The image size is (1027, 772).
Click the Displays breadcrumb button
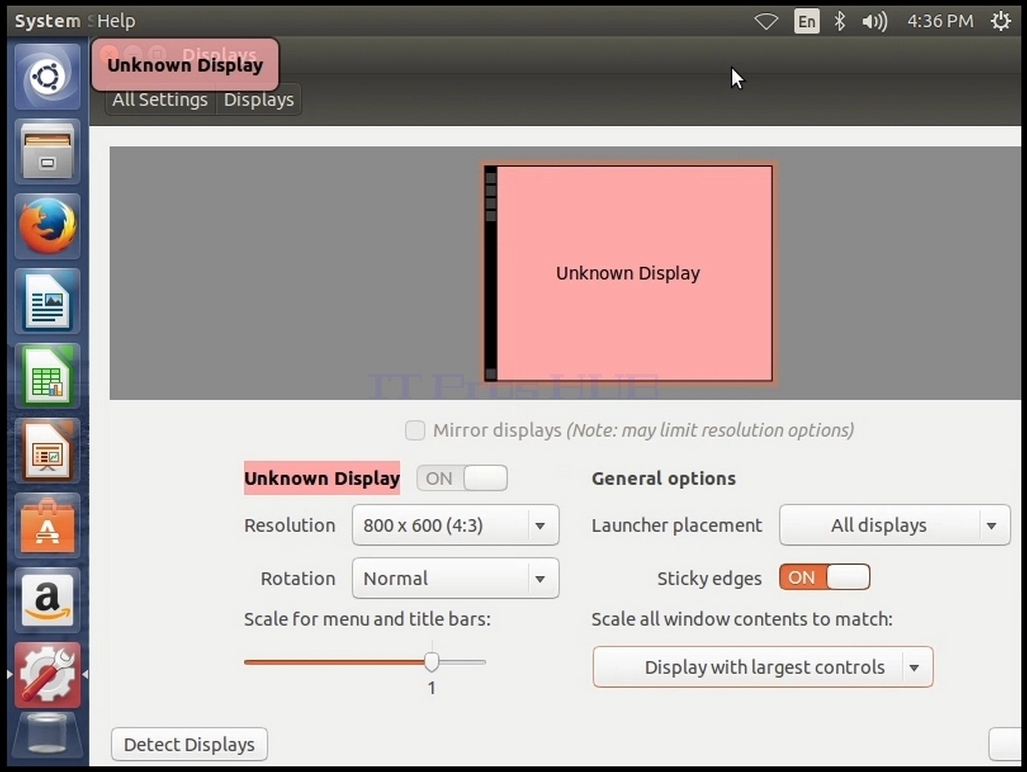pos(259,100)
